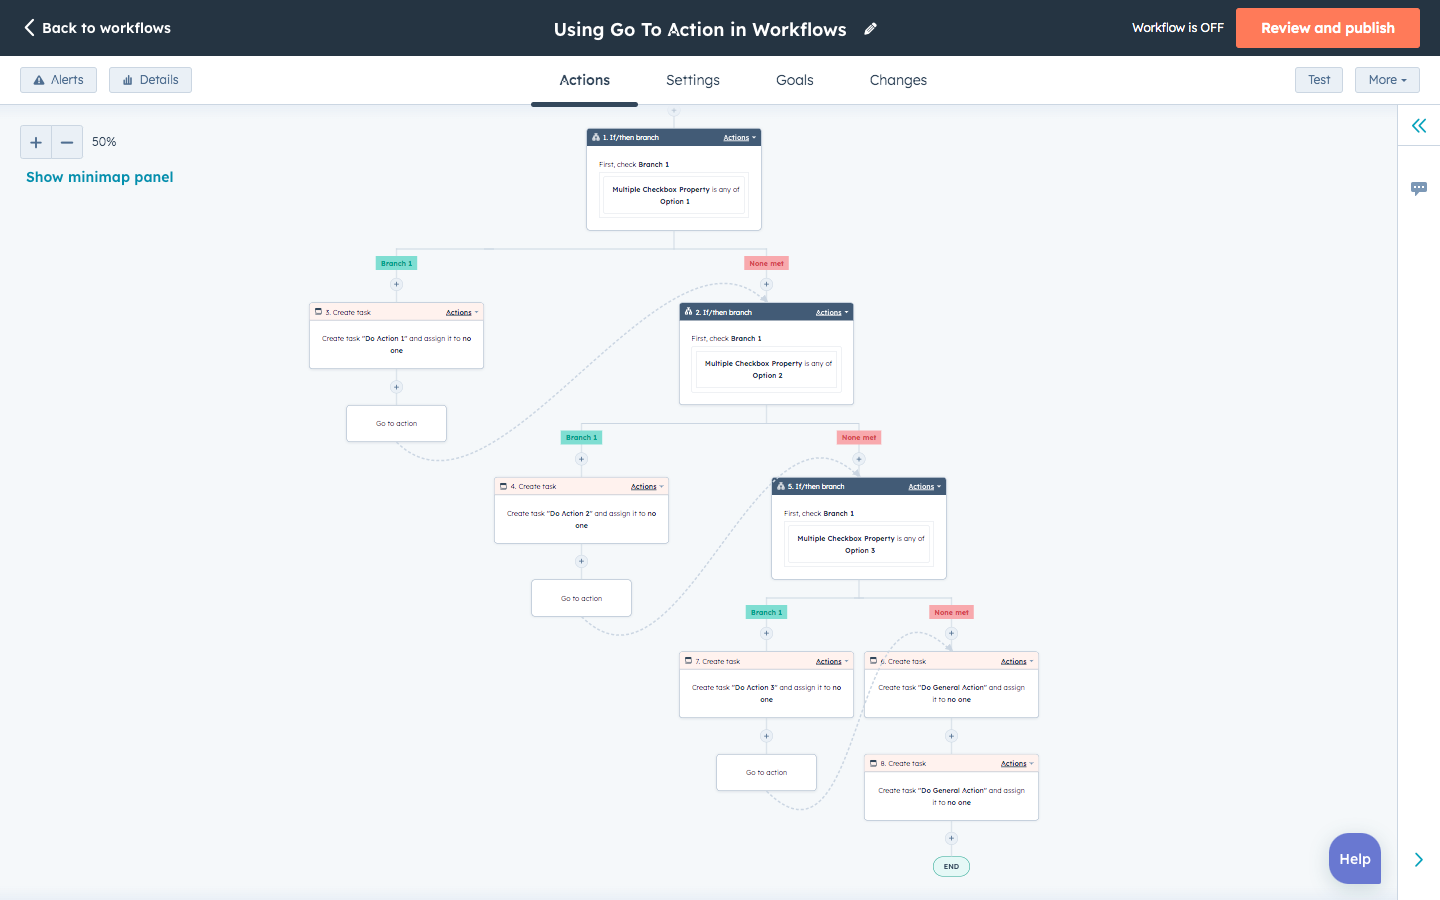Click the back chevron next to Back to workflows
Image resolution: width=1440 pixels, height=900 pixels.
tap(29, 28)
